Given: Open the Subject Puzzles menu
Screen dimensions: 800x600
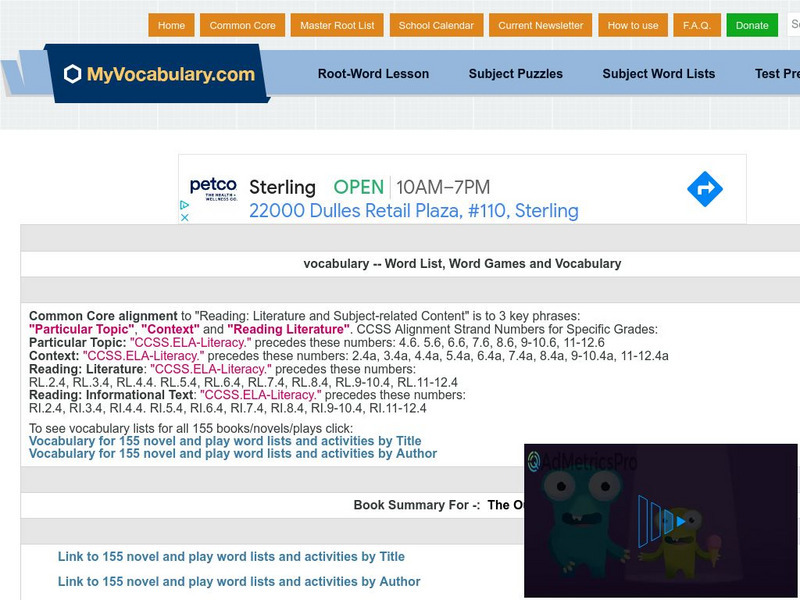Looking at the screenshot, I should [515, 73].
